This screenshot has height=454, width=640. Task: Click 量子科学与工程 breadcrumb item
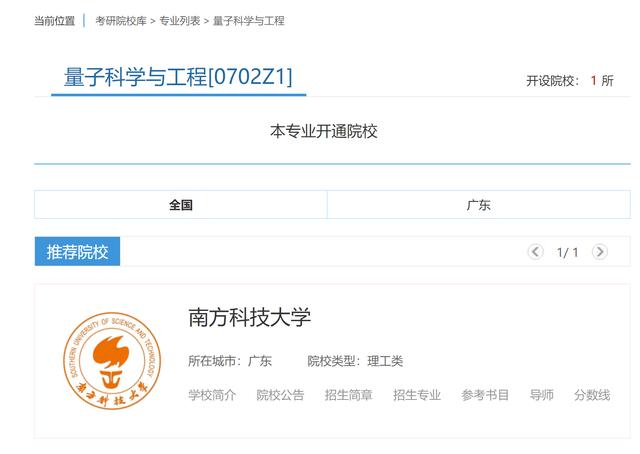pyautogui.click(x=249, y=21)
